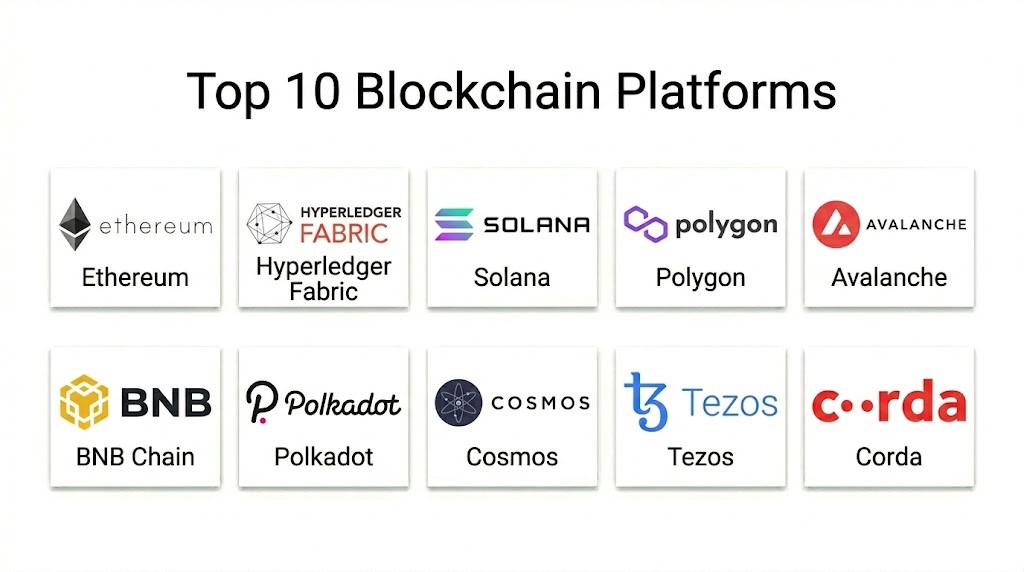This screenshot has width=1024, height=572.
Task: Select the BNB Chain caption label
Action: 135,457
